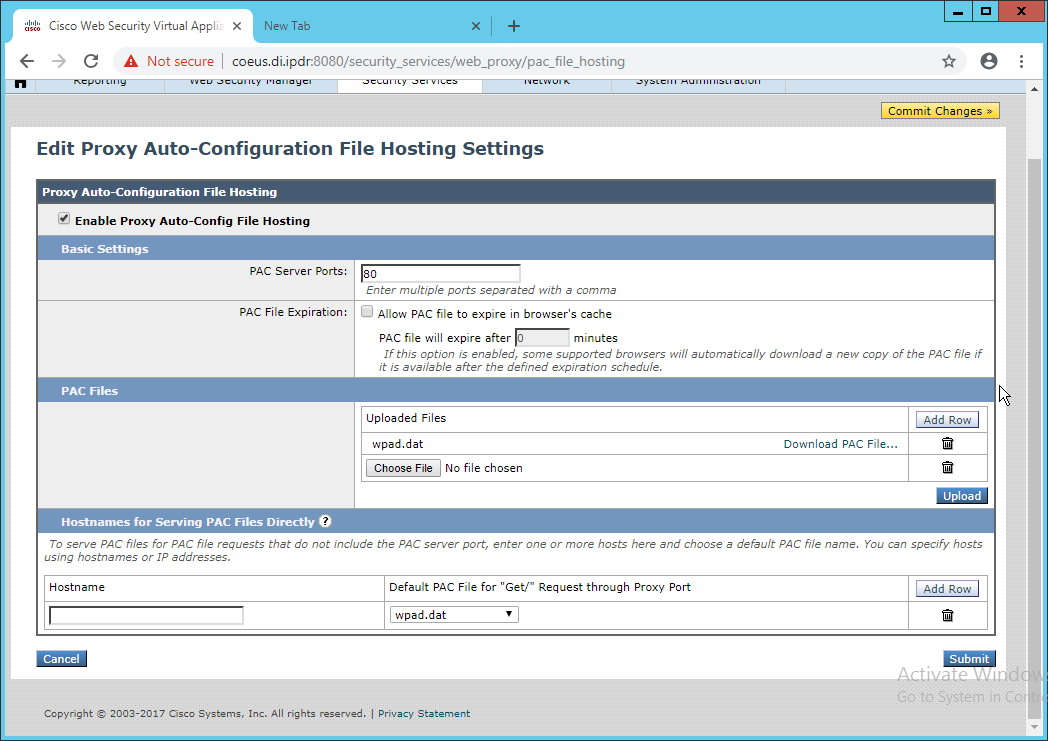This screenshot has height=741, width=1048.
Task: Open a new browser tab
Action: pyautogui.click(x=513, y=26)
